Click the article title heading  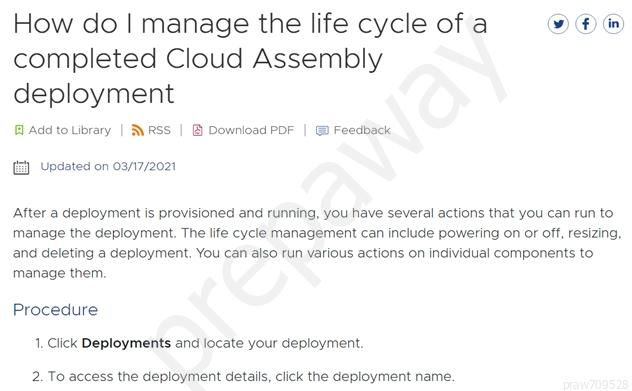click(250, 58)
